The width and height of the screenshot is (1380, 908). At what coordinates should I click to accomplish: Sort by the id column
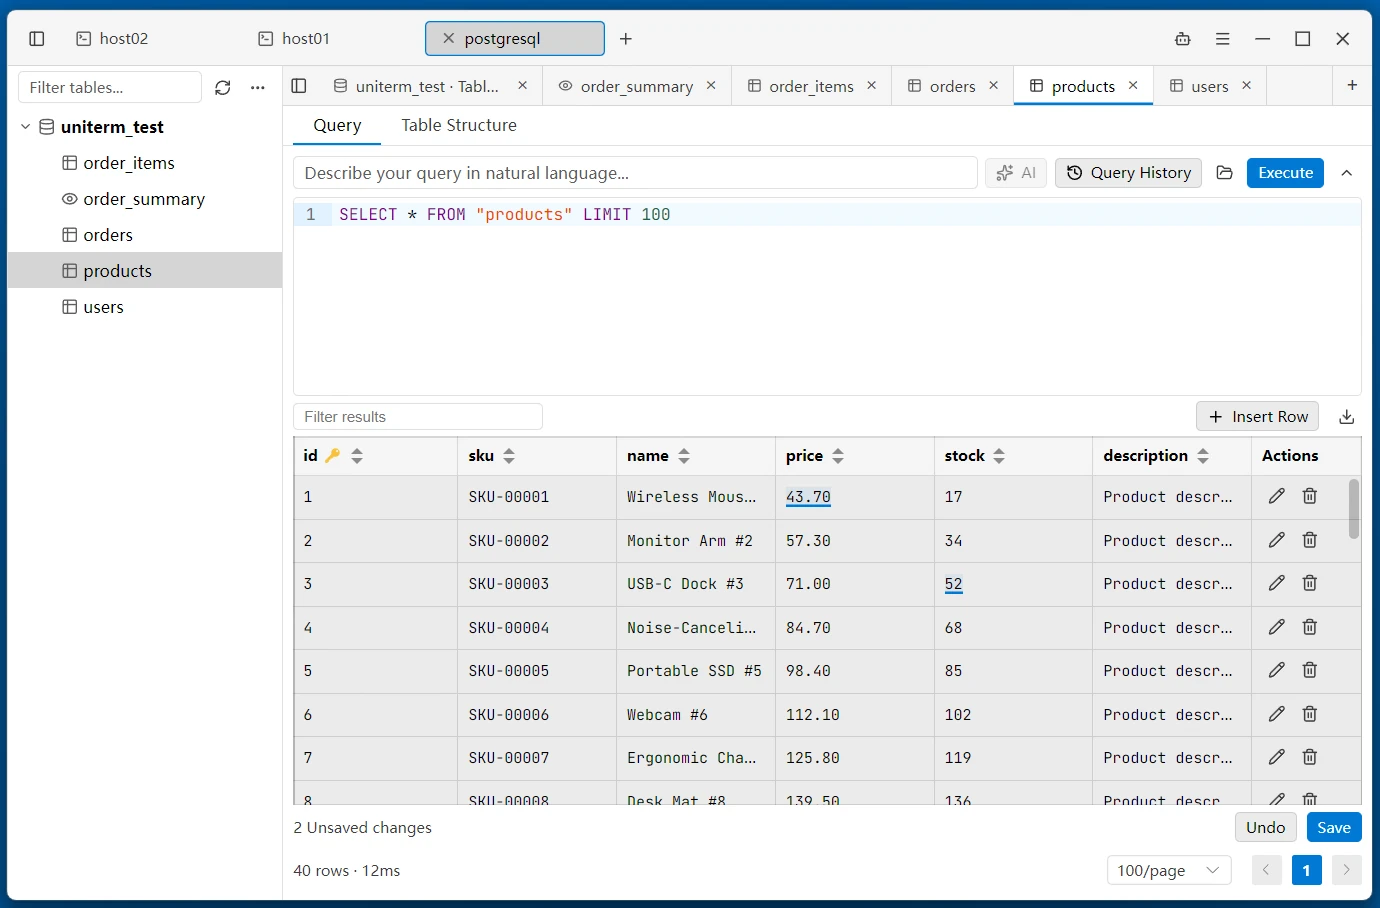pos(357,456)
